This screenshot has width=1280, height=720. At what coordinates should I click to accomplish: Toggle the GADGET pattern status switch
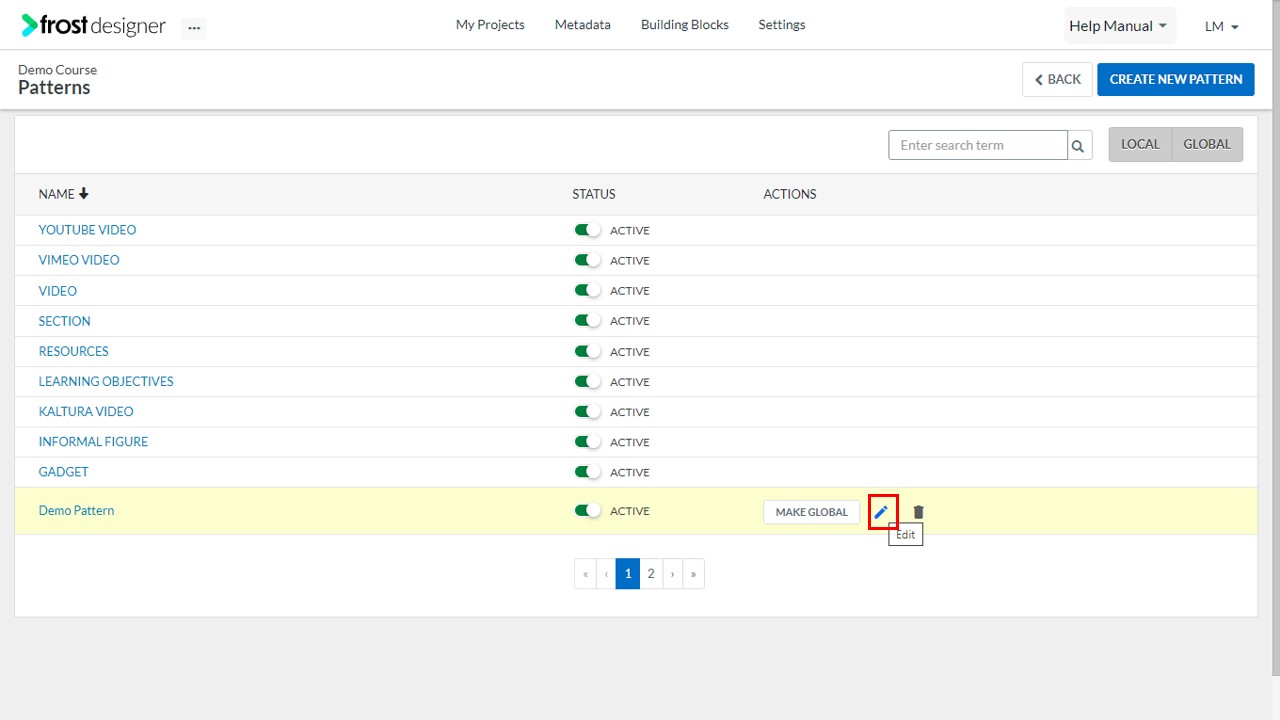[x=587, y=471]
